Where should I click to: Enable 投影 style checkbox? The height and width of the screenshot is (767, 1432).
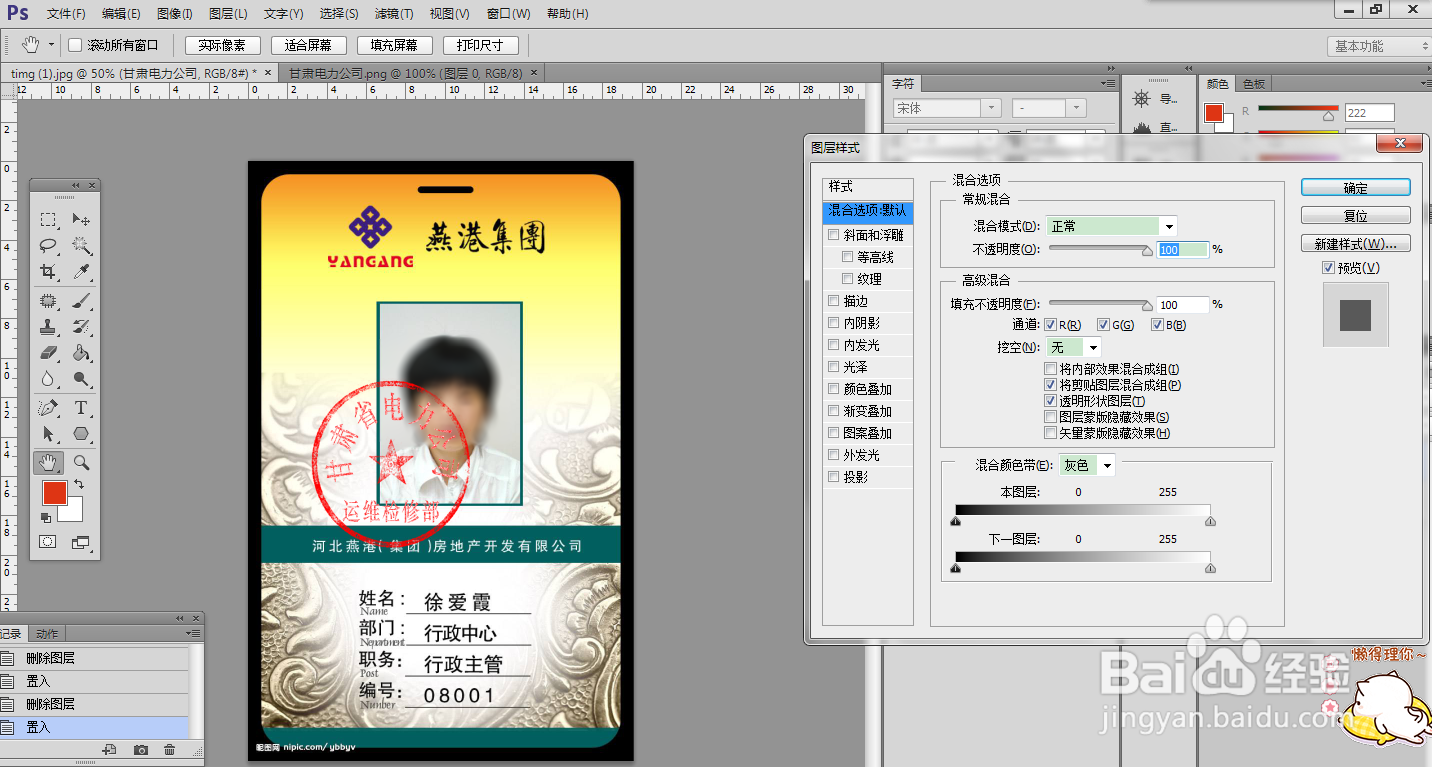(834, 477)
